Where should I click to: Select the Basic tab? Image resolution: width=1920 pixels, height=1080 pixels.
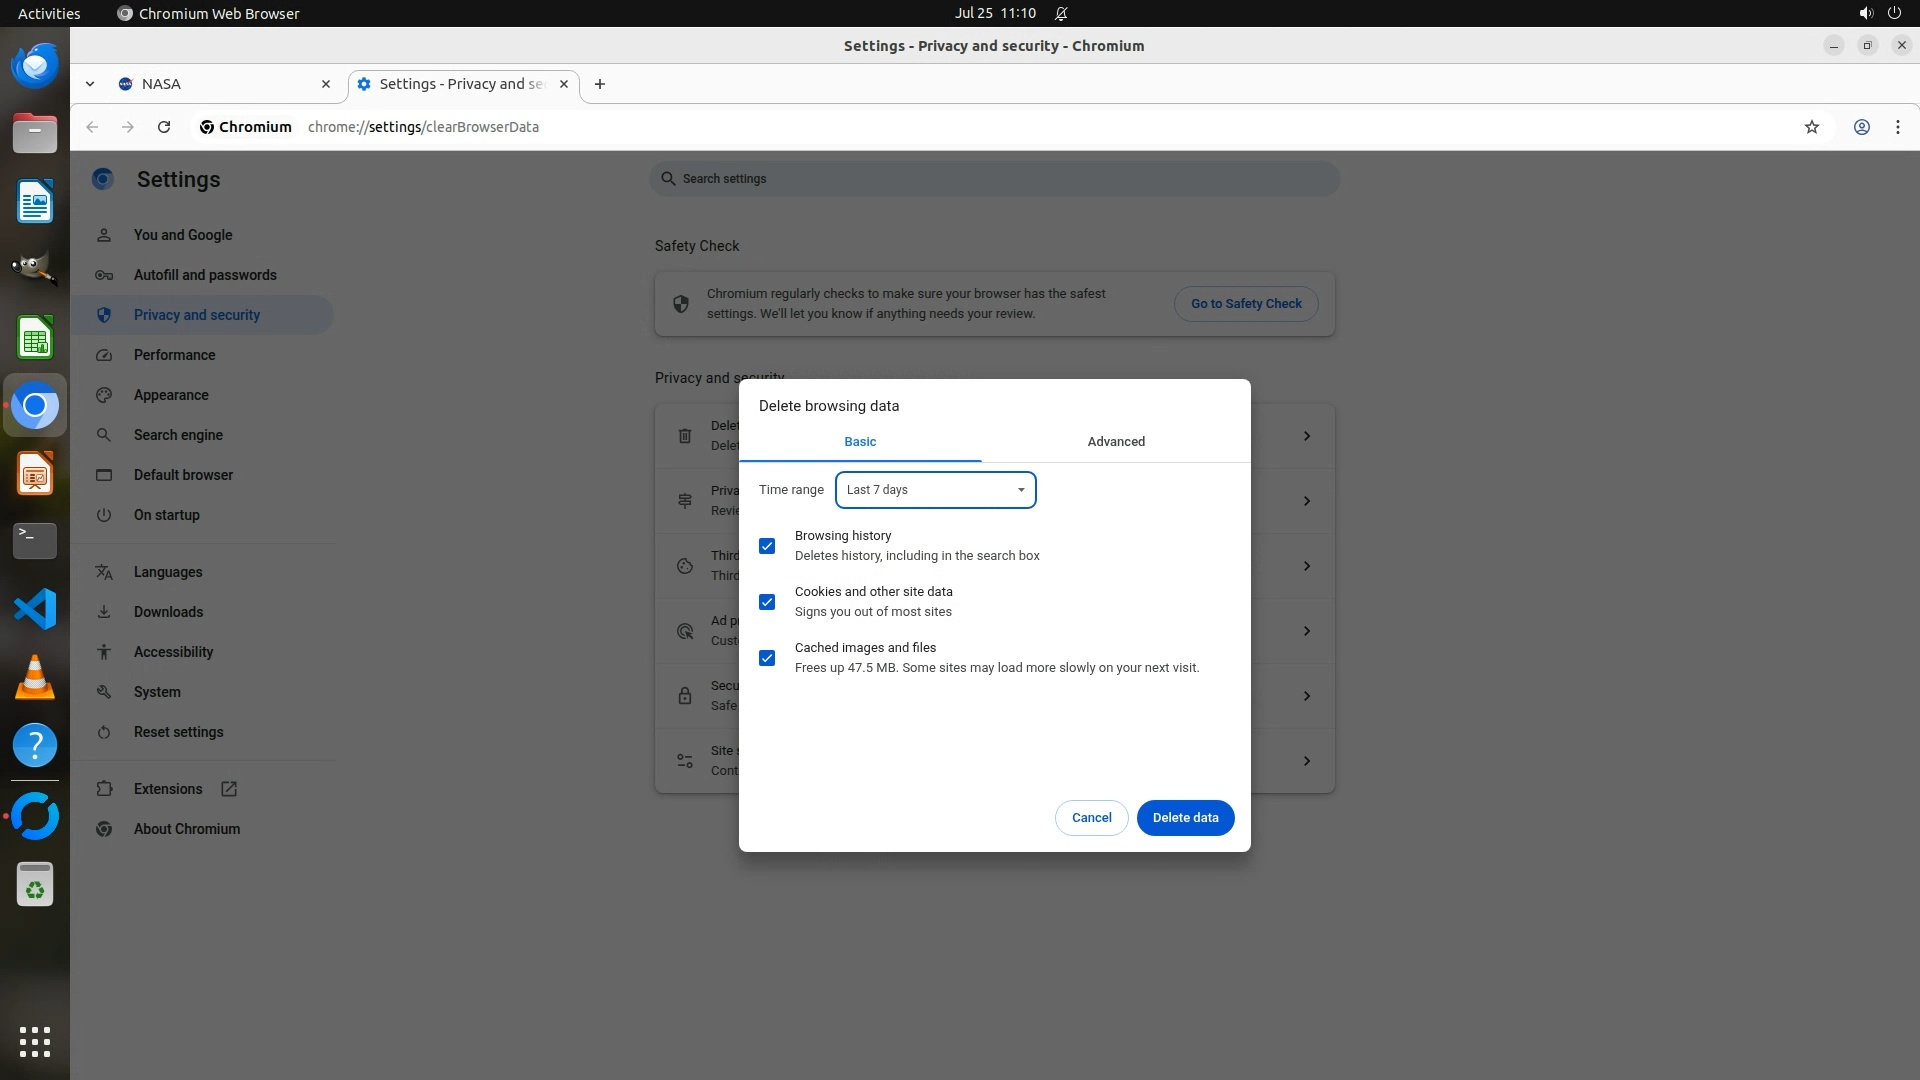coord(860,442)
